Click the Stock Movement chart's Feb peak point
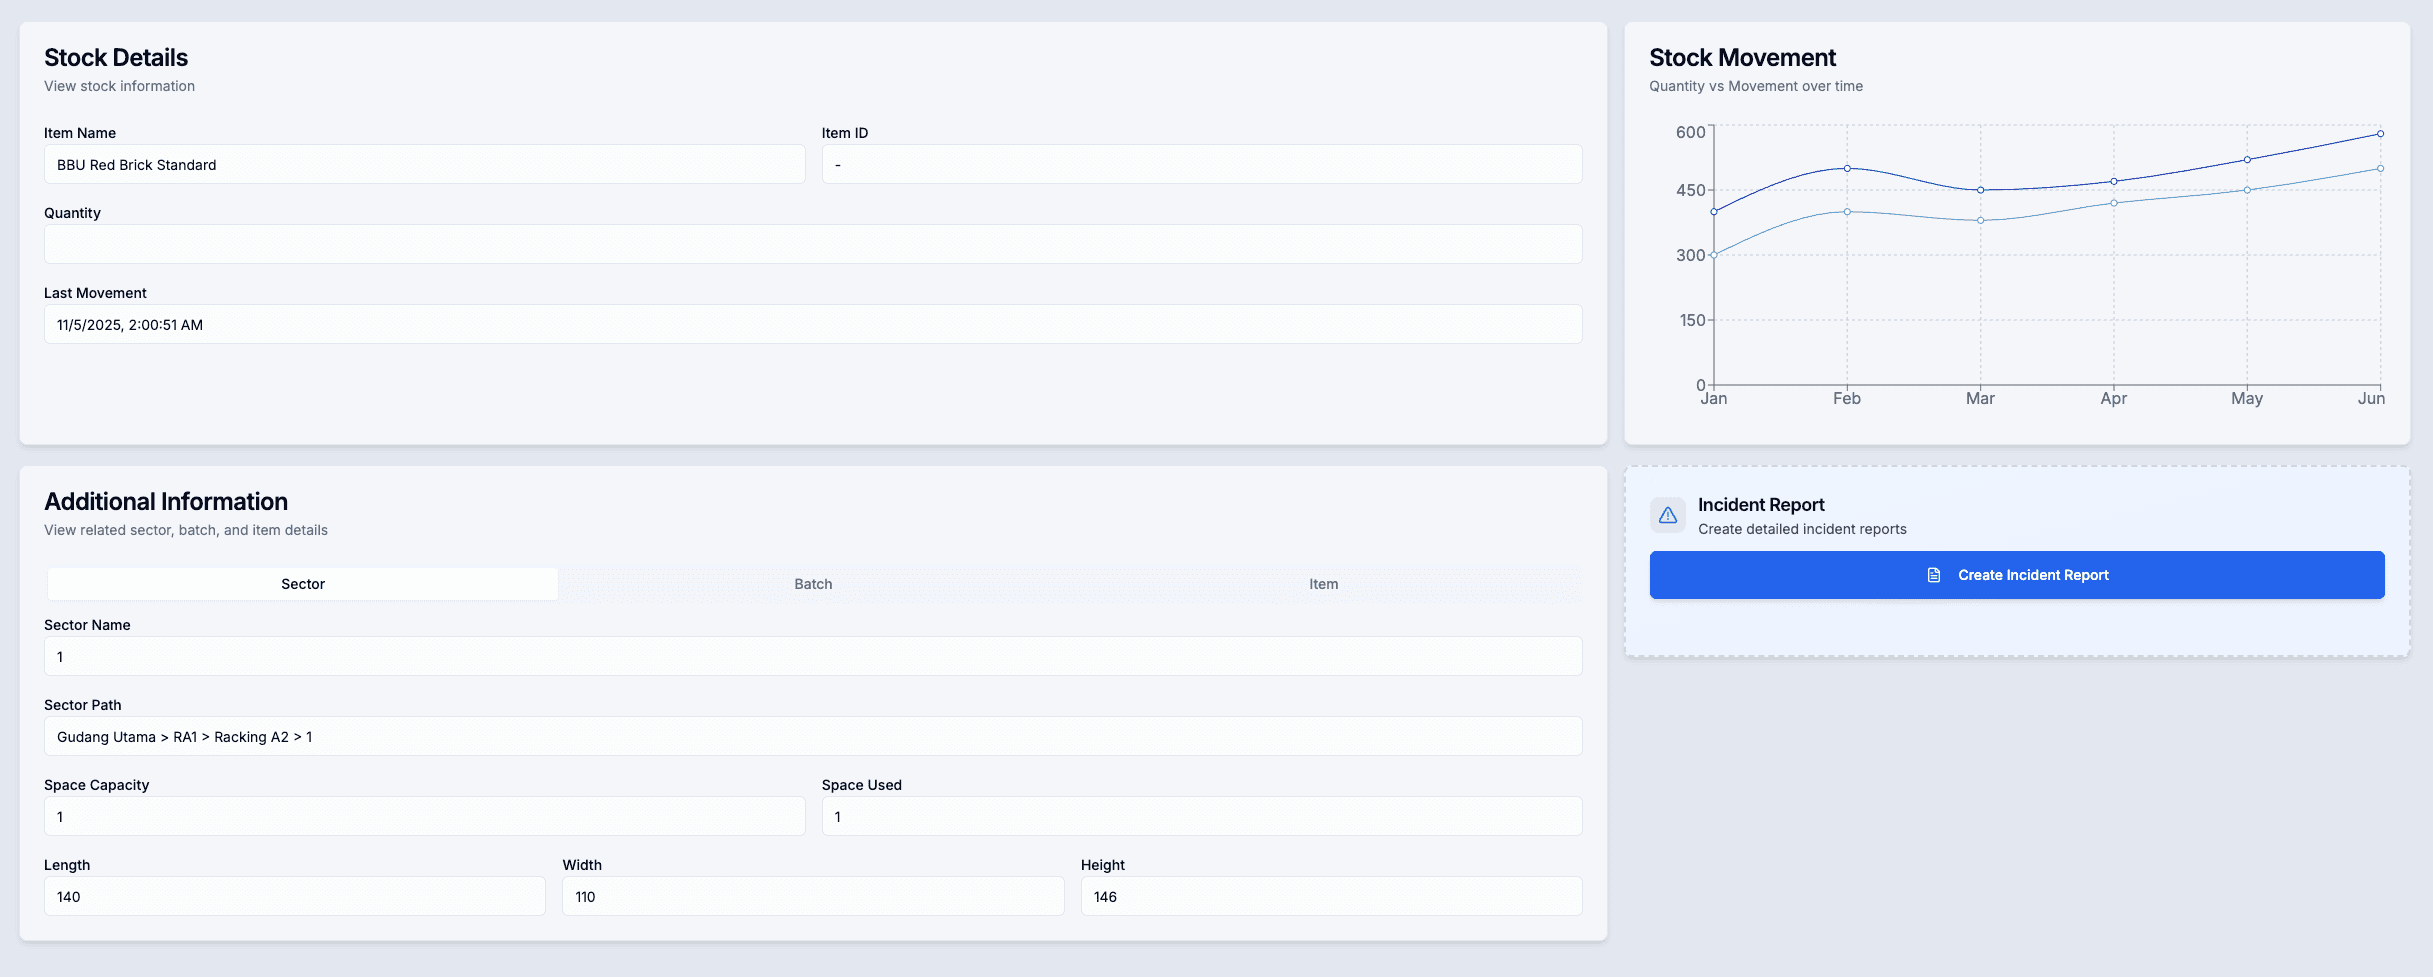The image size is (2433, 977). click(x=1847, y=168)
